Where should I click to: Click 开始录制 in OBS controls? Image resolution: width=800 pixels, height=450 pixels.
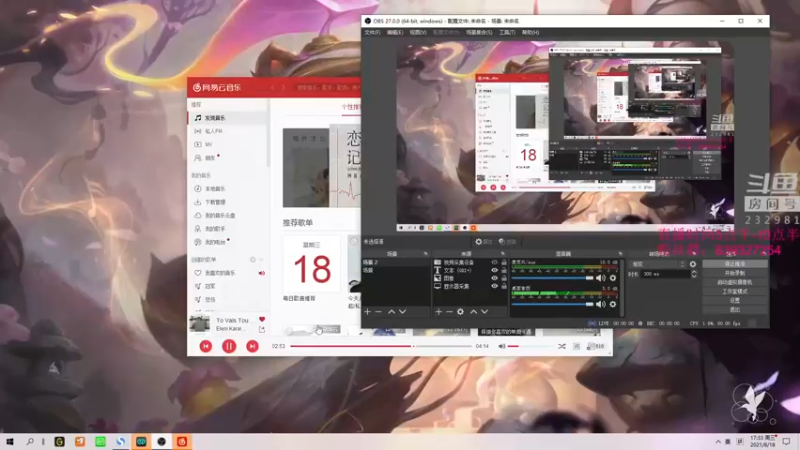[735, 273]
